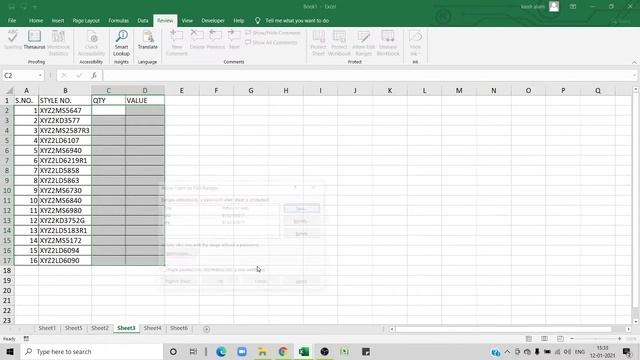This screenshot has width=640, height=360.
Task: Switch to the Home tab
Action: pos(36,20)
